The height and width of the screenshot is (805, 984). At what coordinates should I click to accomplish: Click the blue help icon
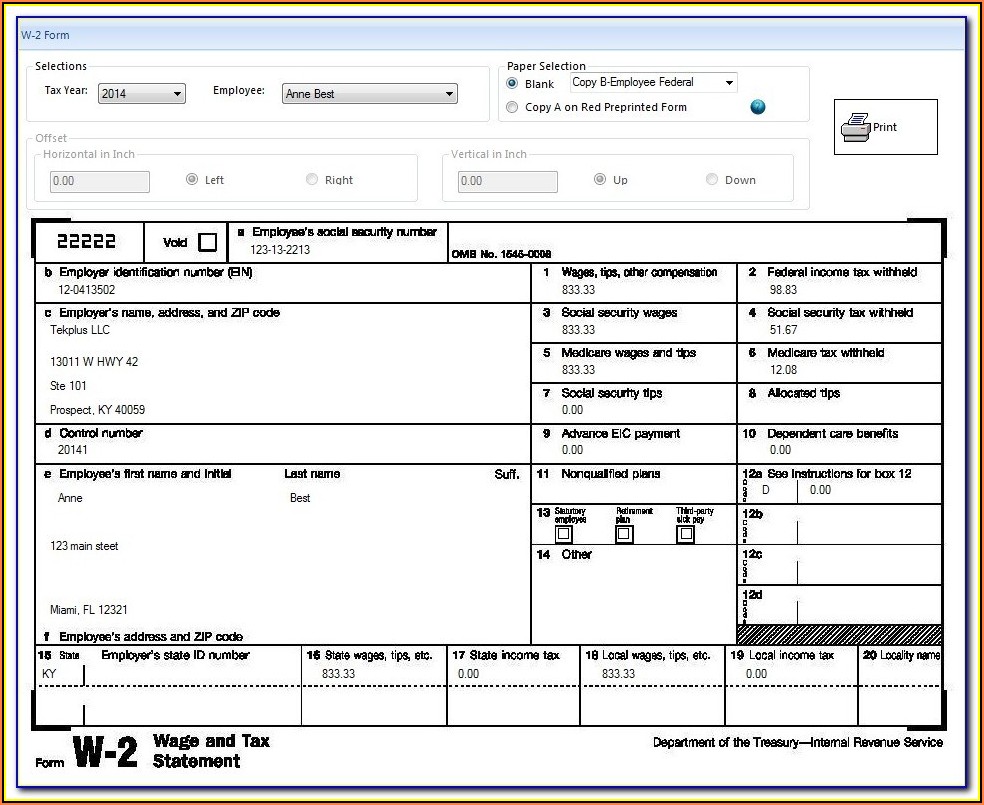coord(757,107)
